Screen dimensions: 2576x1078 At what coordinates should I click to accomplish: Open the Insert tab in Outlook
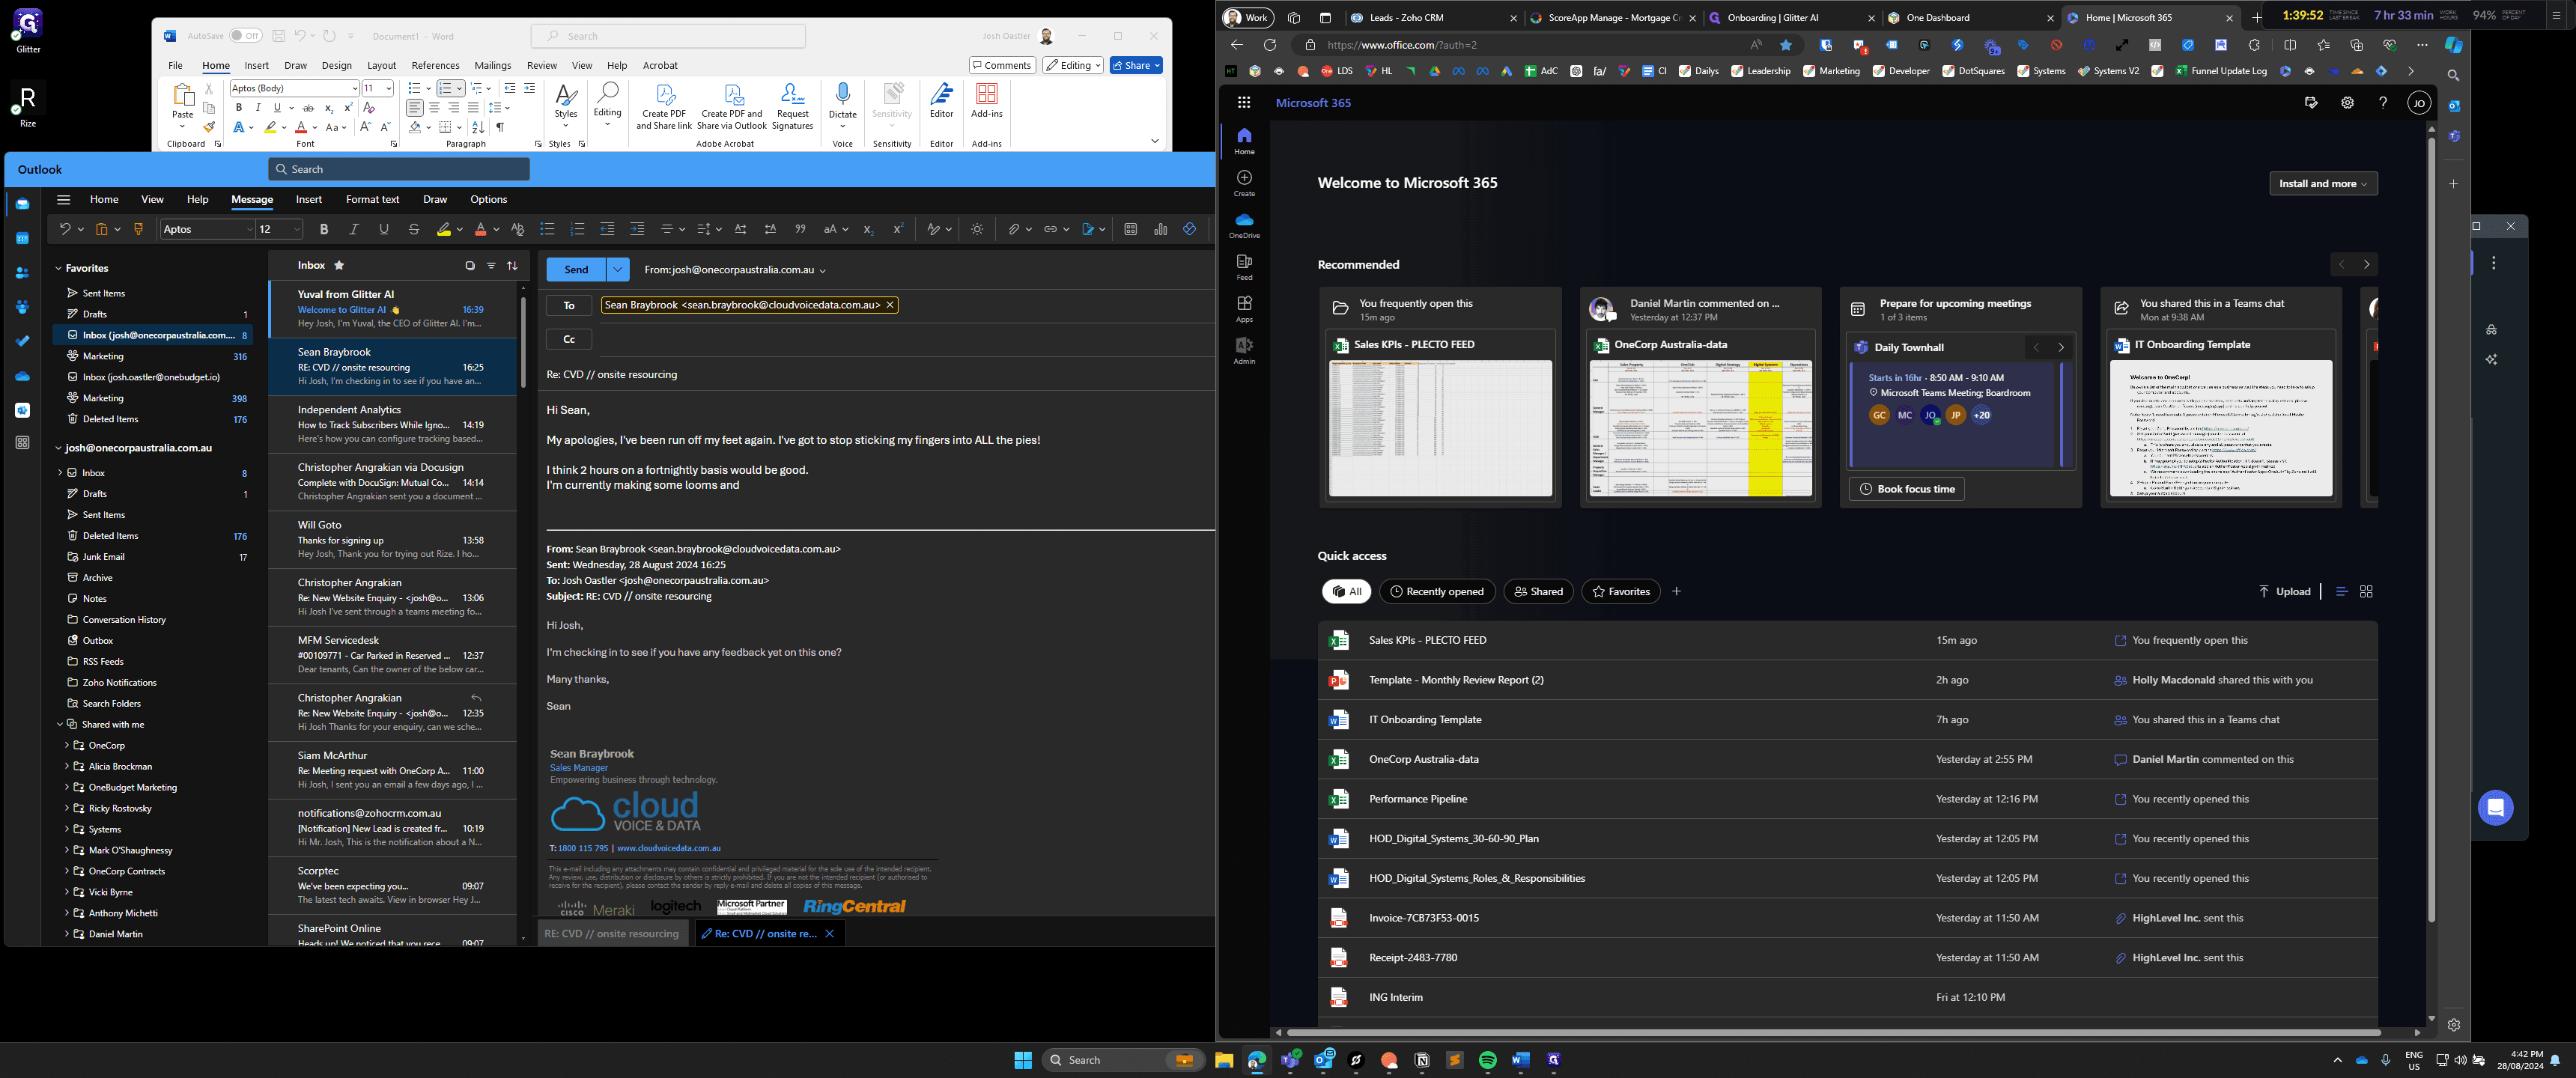309,200
